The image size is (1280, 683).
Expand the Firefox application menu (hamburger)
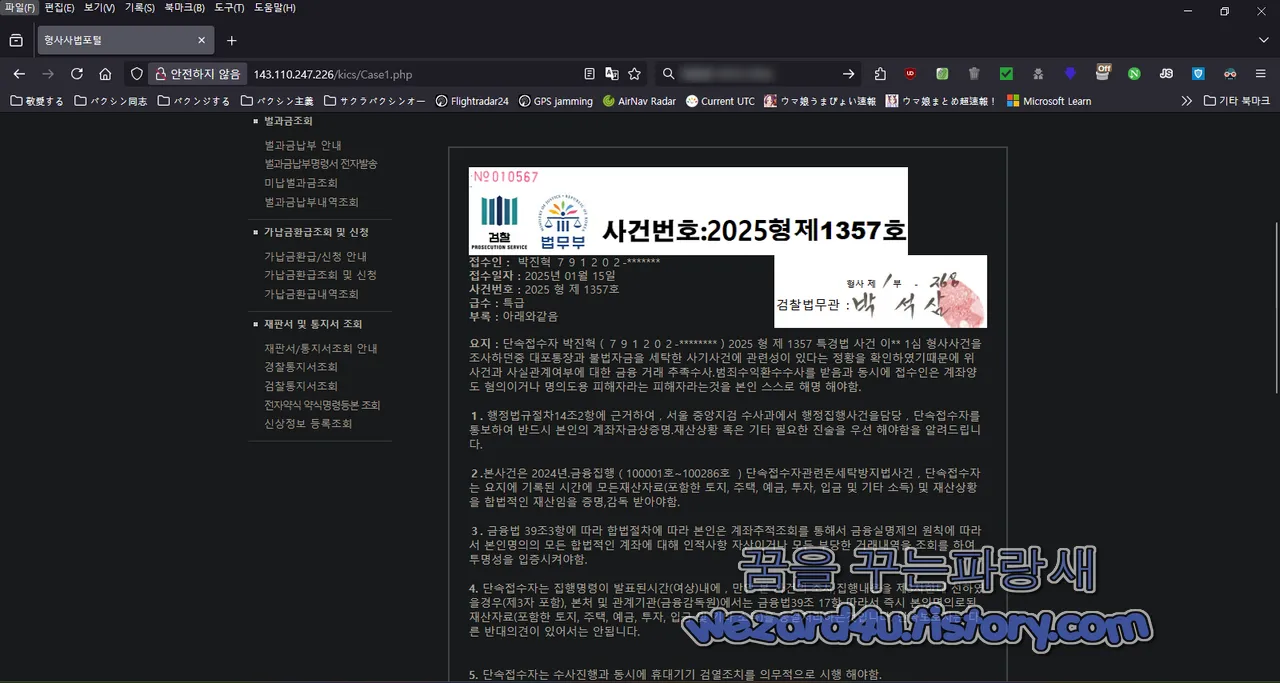pyautogui.click(x=1261, y=74)
